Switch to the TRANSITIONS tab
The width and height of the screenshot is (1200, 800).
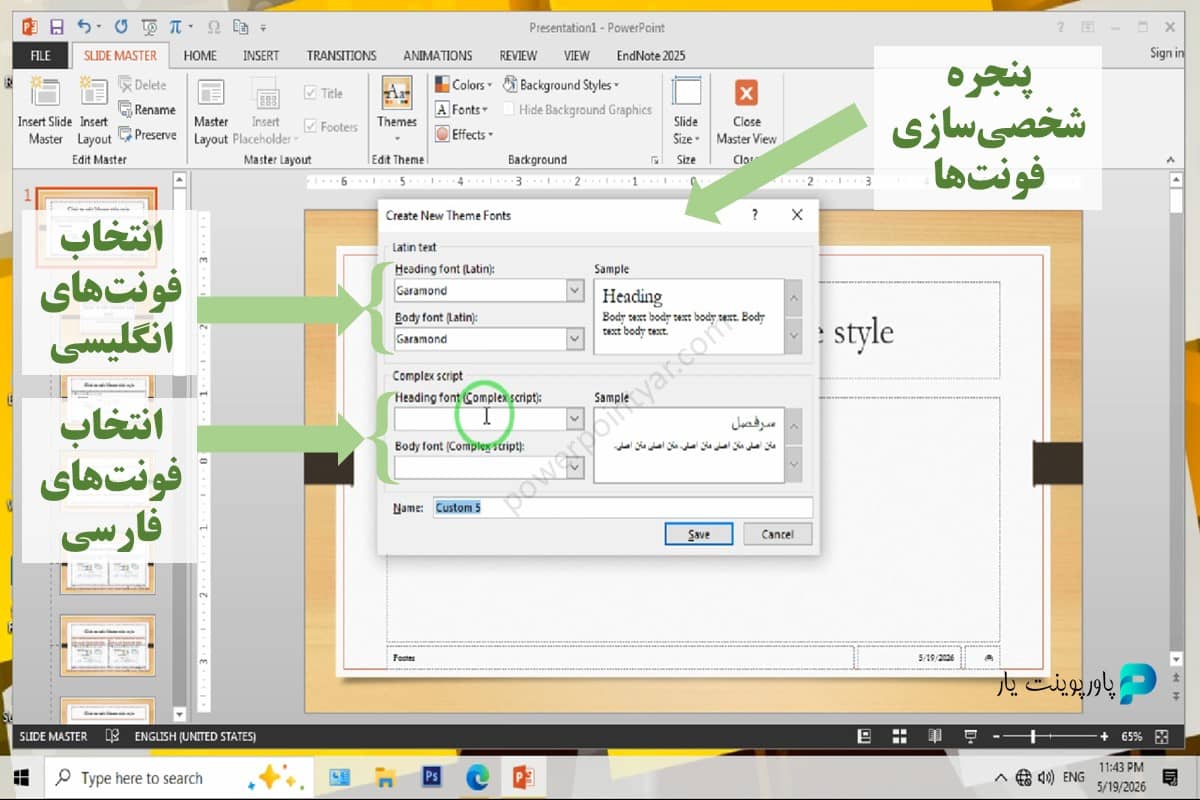tap(341, 56)
